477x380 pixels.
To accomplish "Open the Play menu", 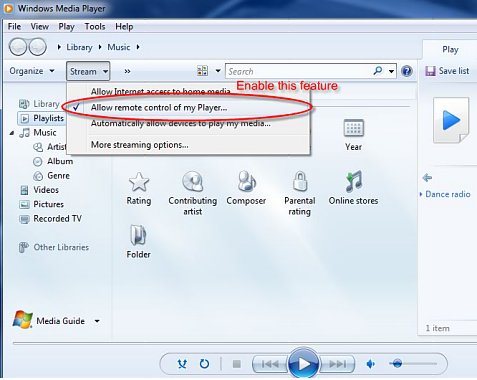I will point(66,26).
